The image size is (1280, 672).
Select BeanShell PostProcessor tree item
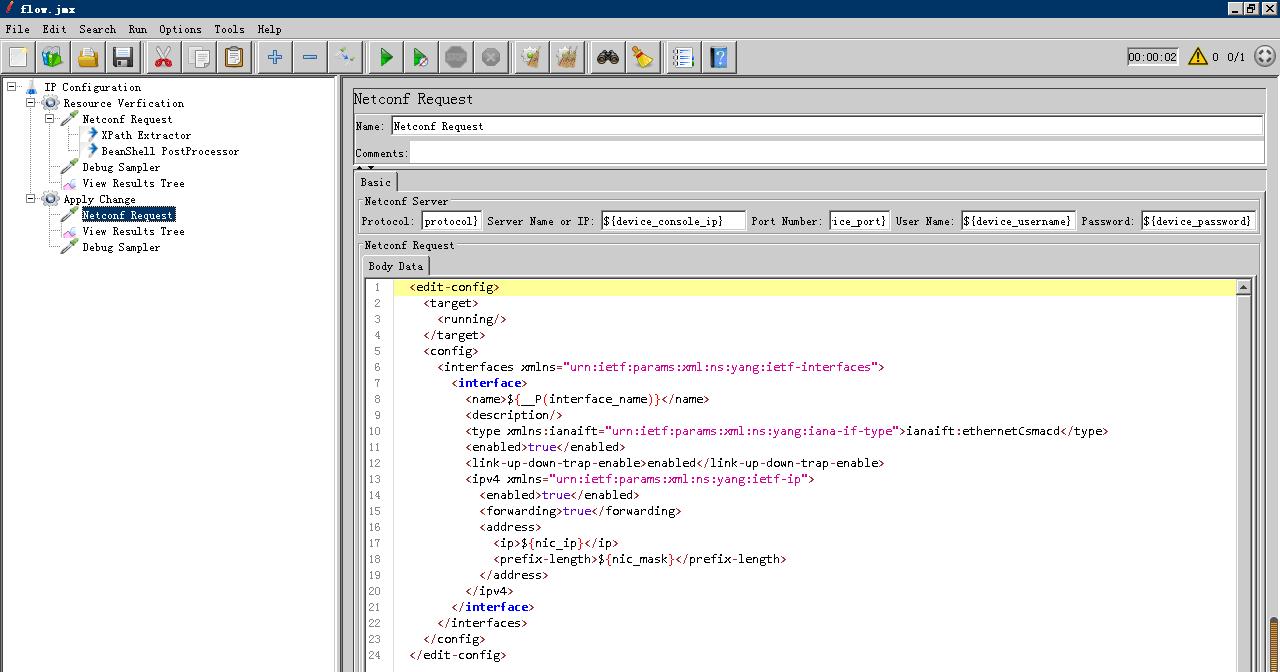tap(169, 151)
